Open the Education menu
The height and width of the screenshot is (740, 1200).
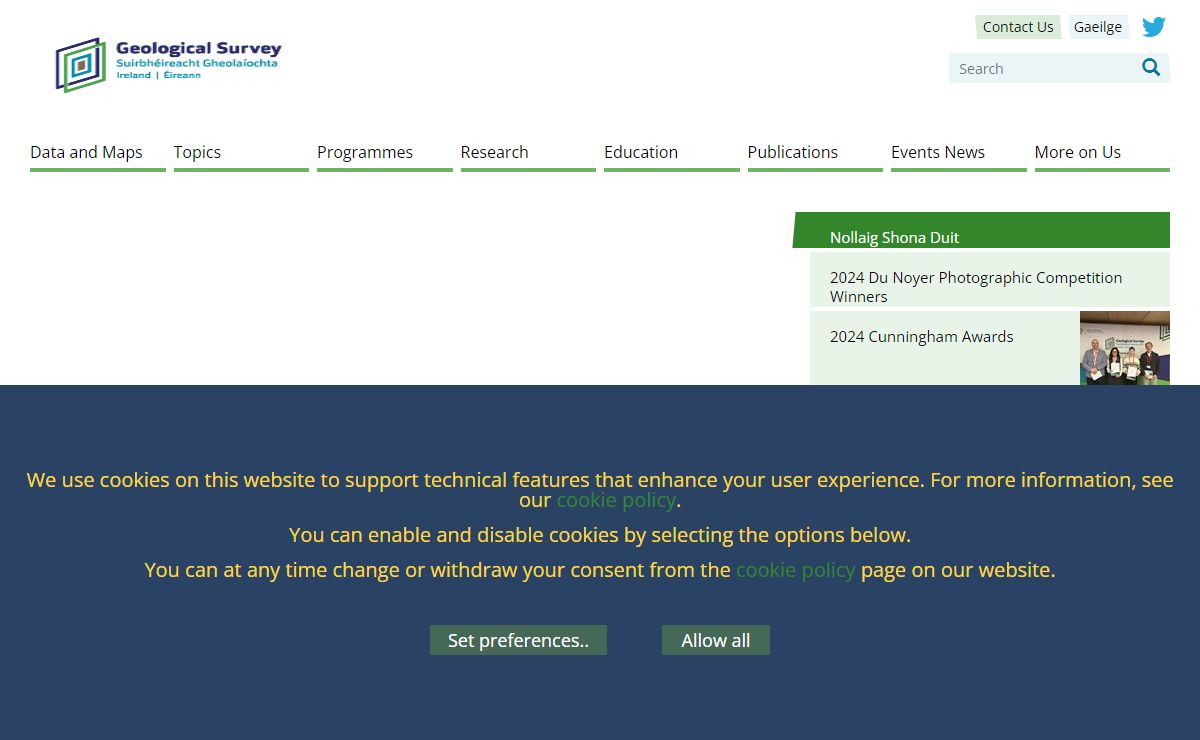641,152
